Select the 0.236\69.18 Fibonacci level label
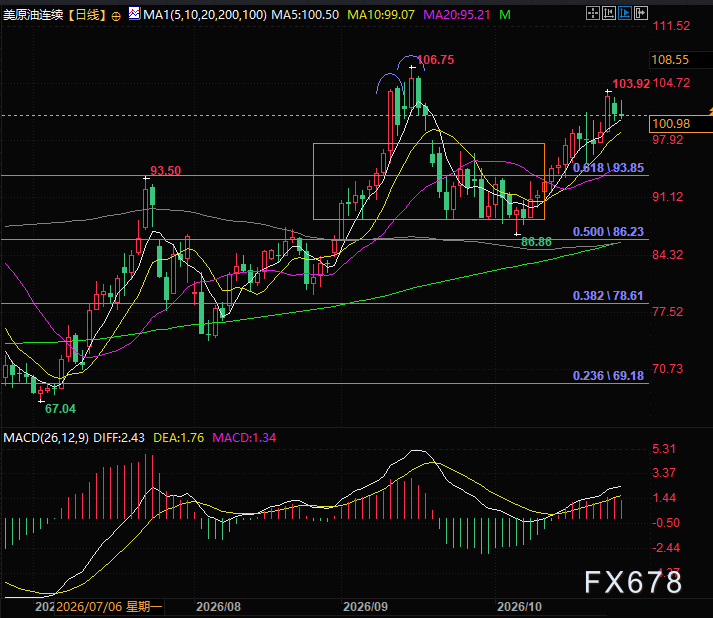Image resolution: width=713 pixels, height=618 pixels. (x=608, y=376)
